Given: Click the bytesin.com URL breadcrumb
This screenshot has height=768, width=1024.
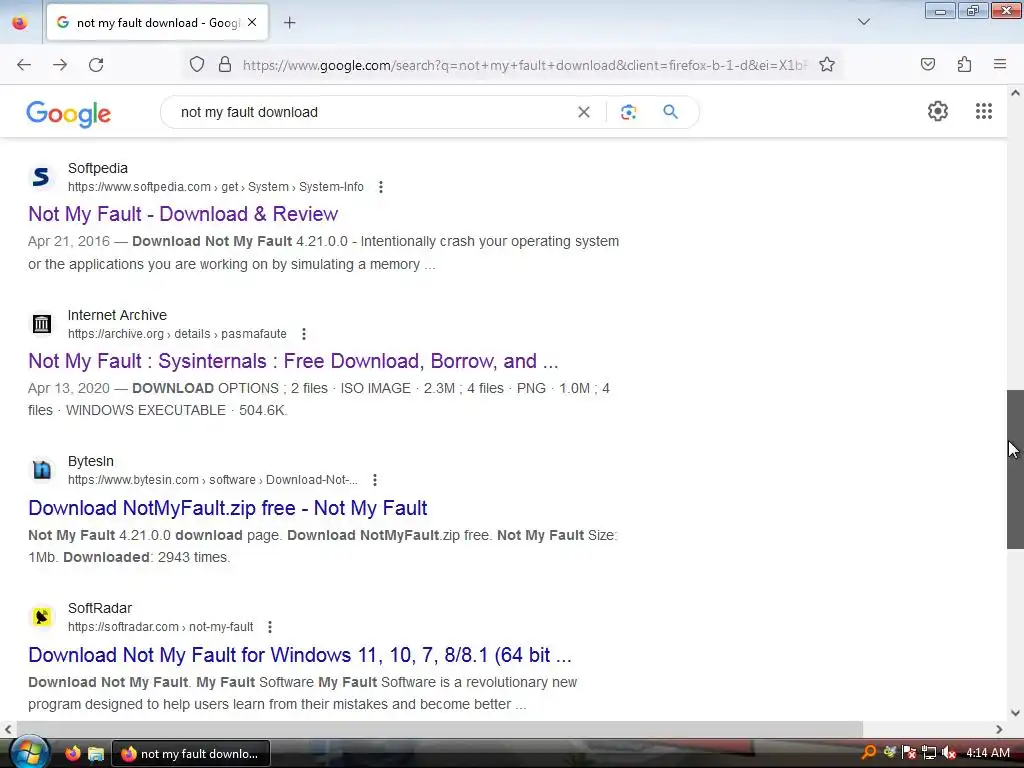Looking at the screenshot, I should tap(213, 480).
